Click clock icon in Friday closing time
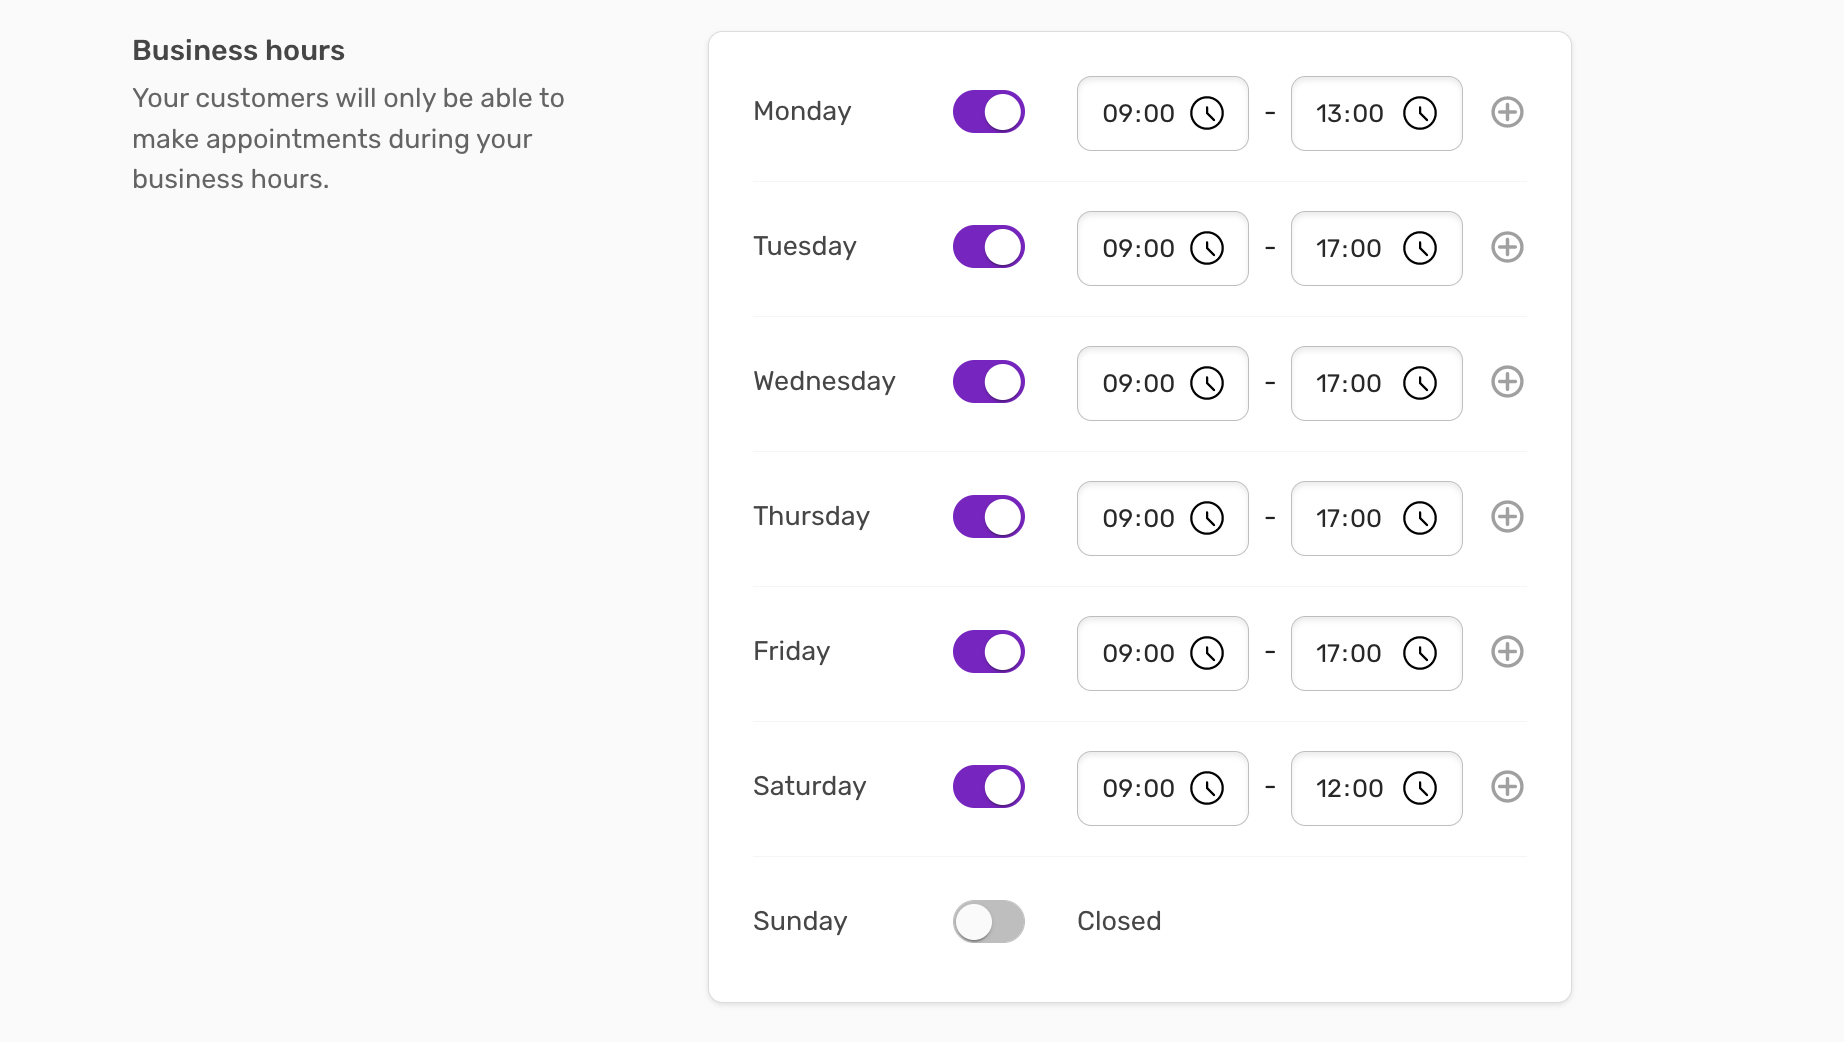This screenshot has width=1844, height=1042. tap(1420, 653)
